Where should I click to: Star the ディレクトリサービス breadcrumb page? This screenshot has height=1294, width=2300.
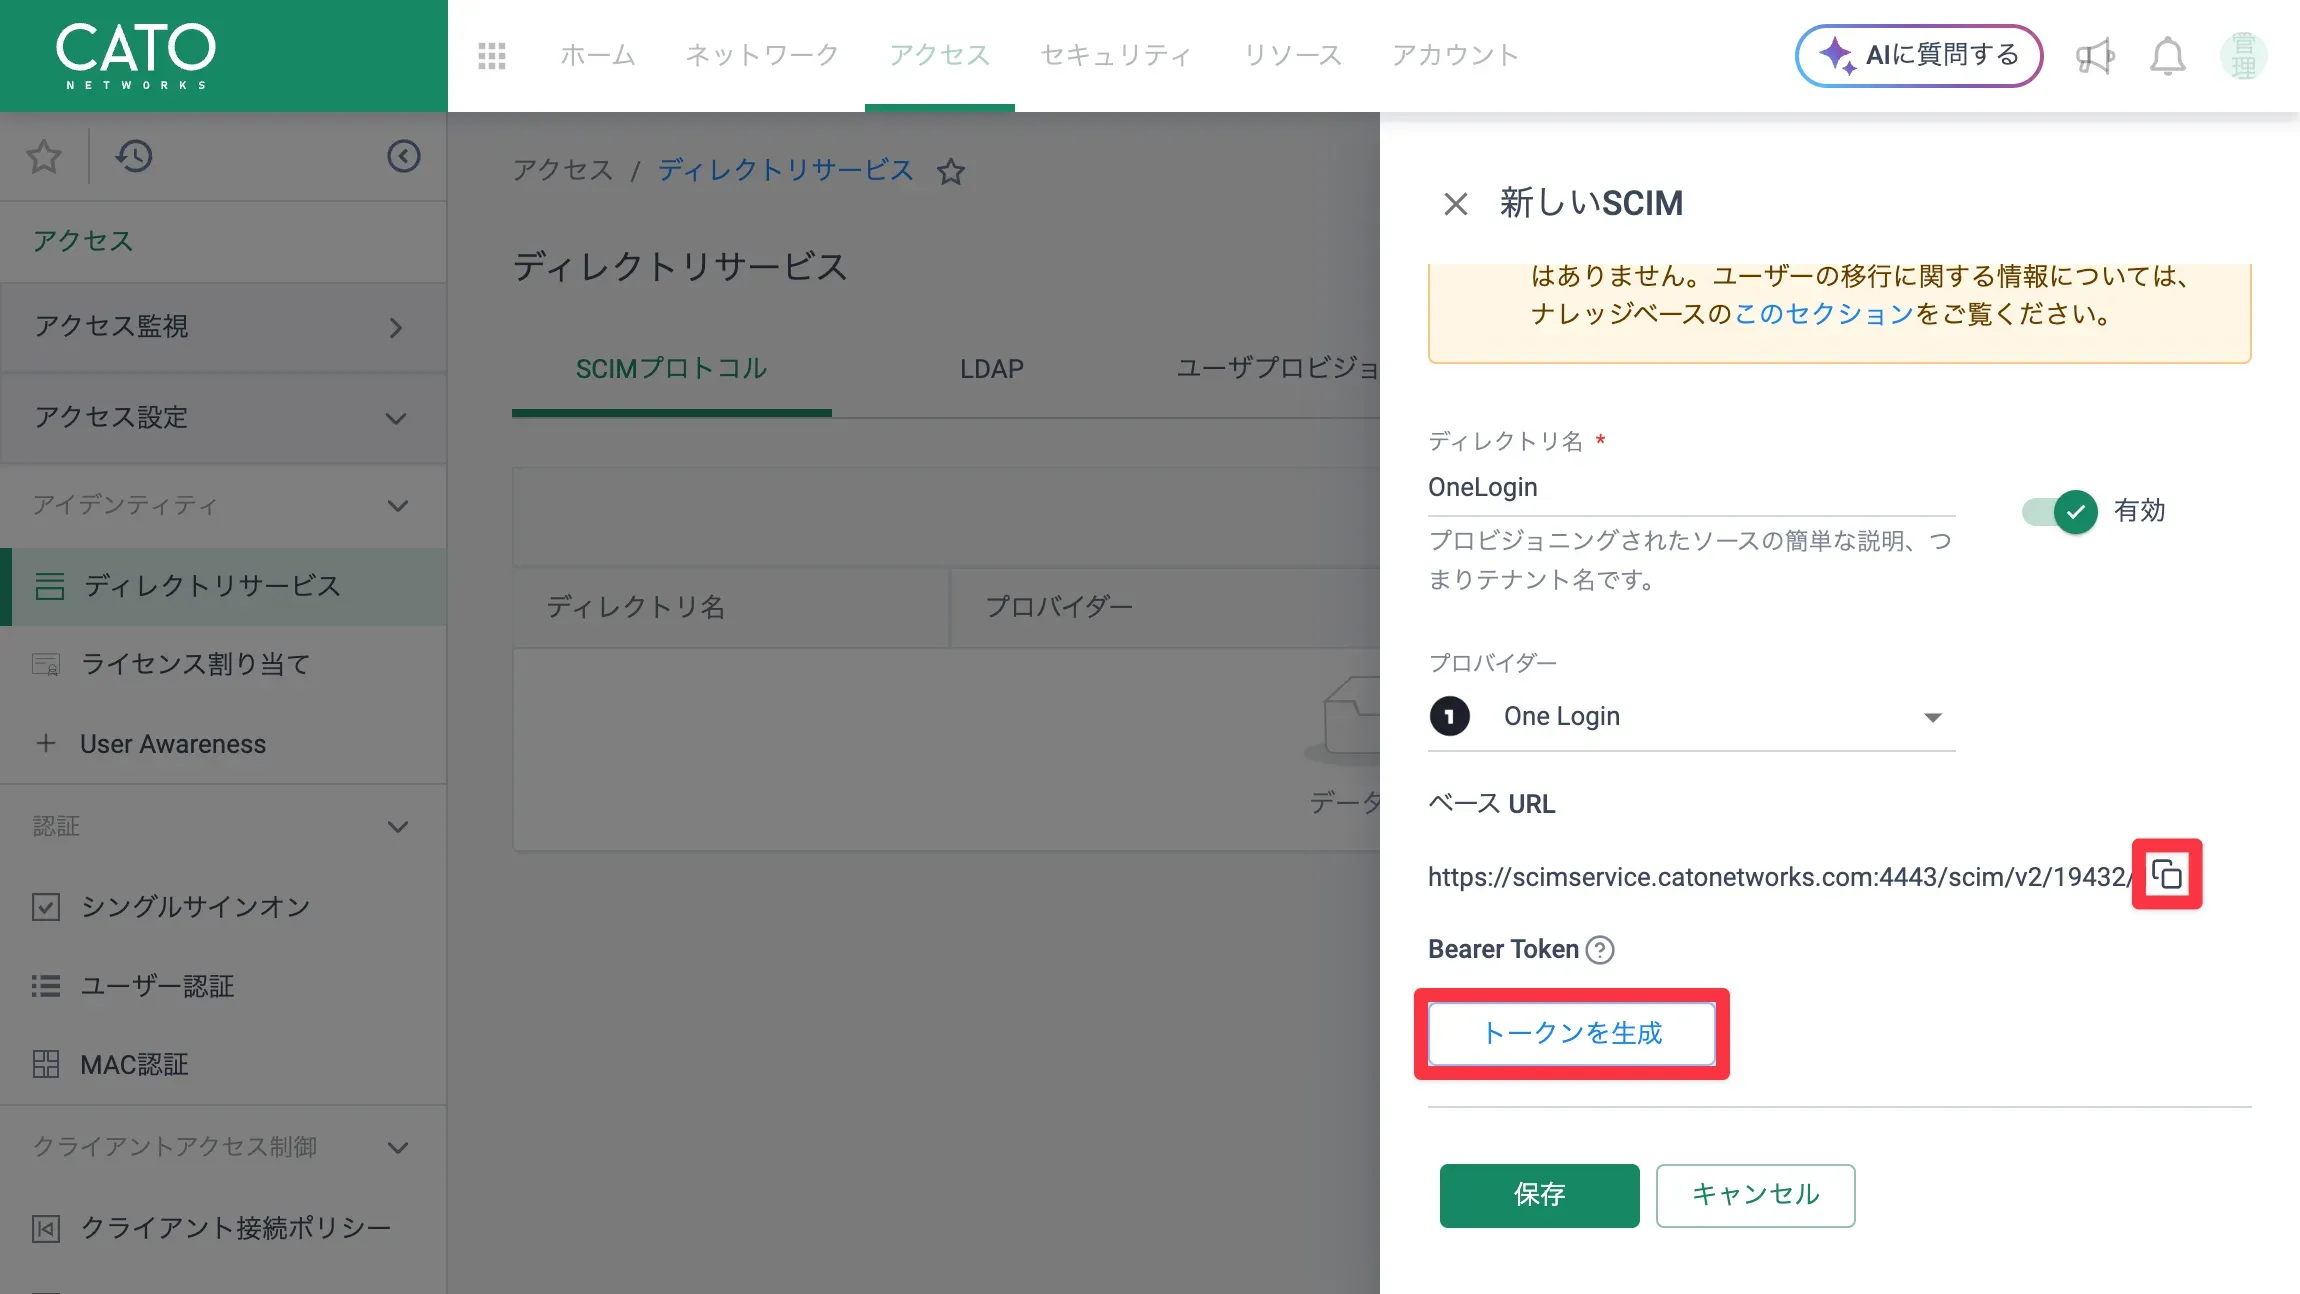point(951,172)
